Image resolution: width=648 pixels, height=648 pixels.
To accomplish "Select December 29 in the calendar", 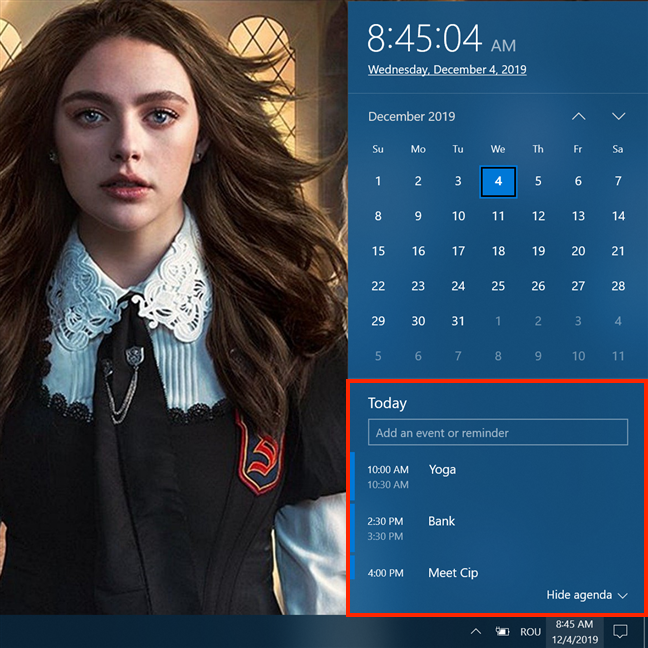I will click(x=378, y=321).
